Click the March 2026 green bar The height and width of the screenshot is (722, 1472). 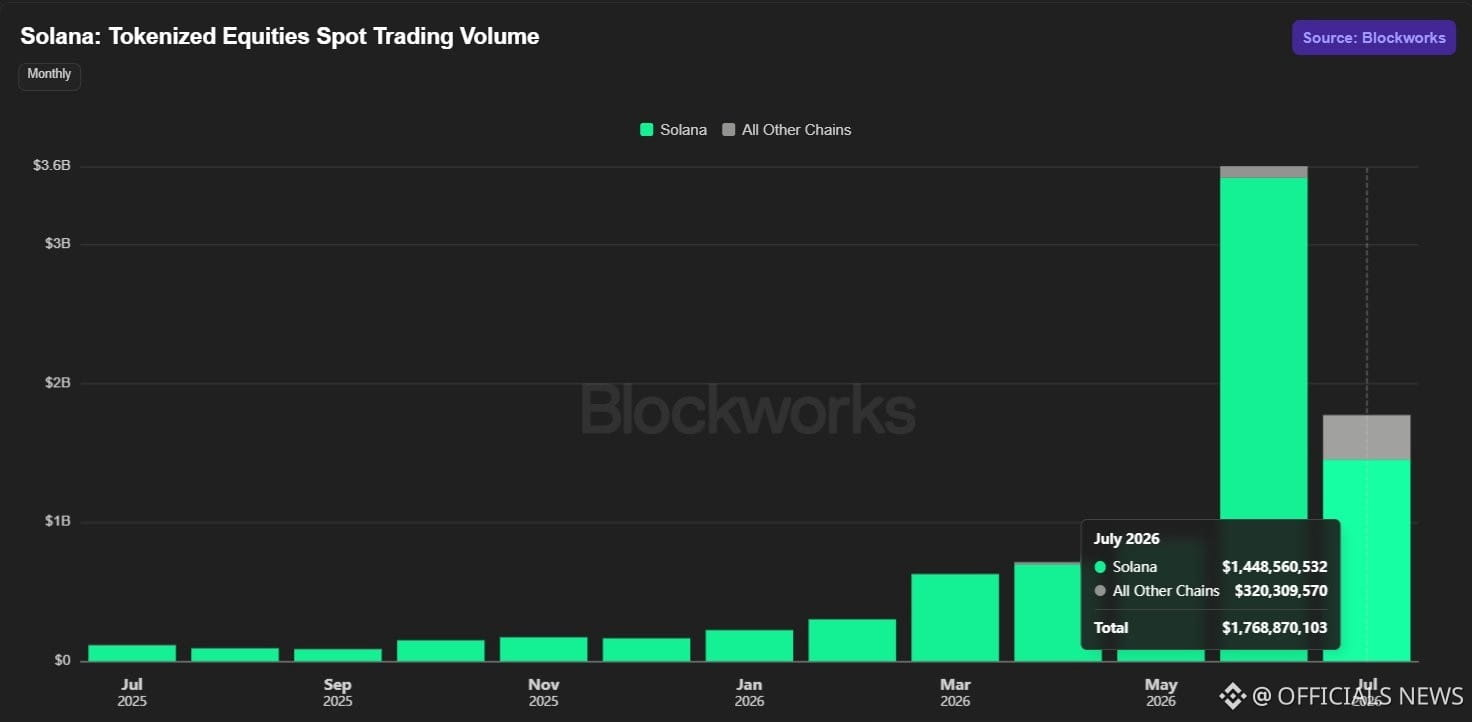(x=955, y=617)
